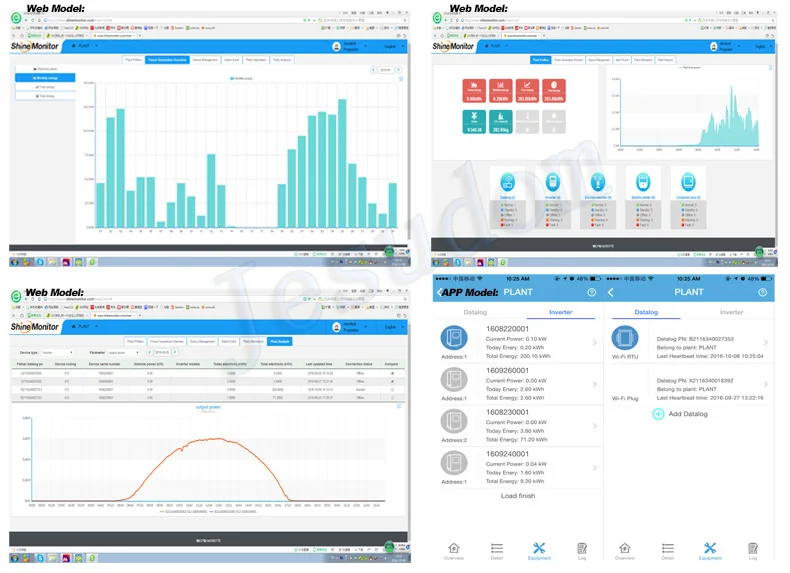The width and height of the screenshot is (790, 573).
Task: Go back using arrow on right phone screen
Action: click(611, 292)
